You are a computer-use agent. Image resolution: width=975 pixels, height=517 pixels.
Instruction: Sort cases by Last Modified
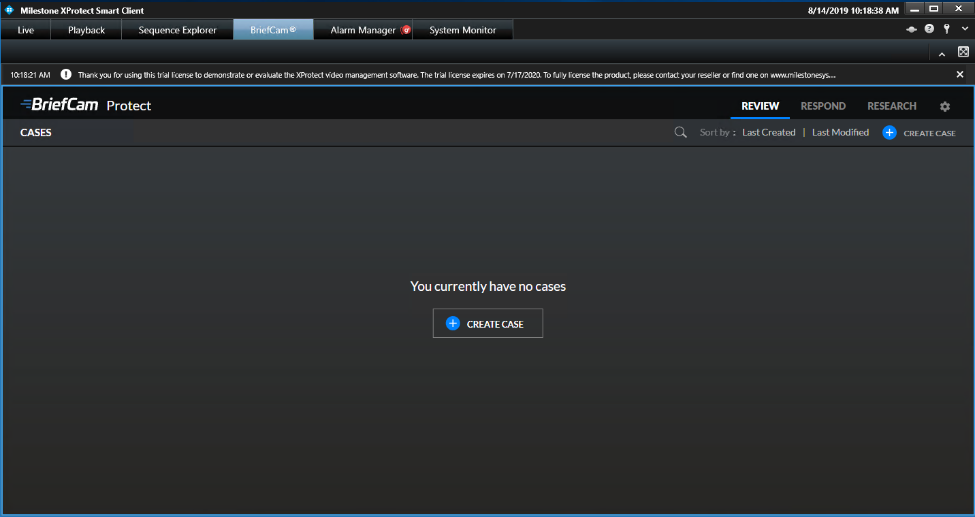pyautogui.click(x=840, y=133)
